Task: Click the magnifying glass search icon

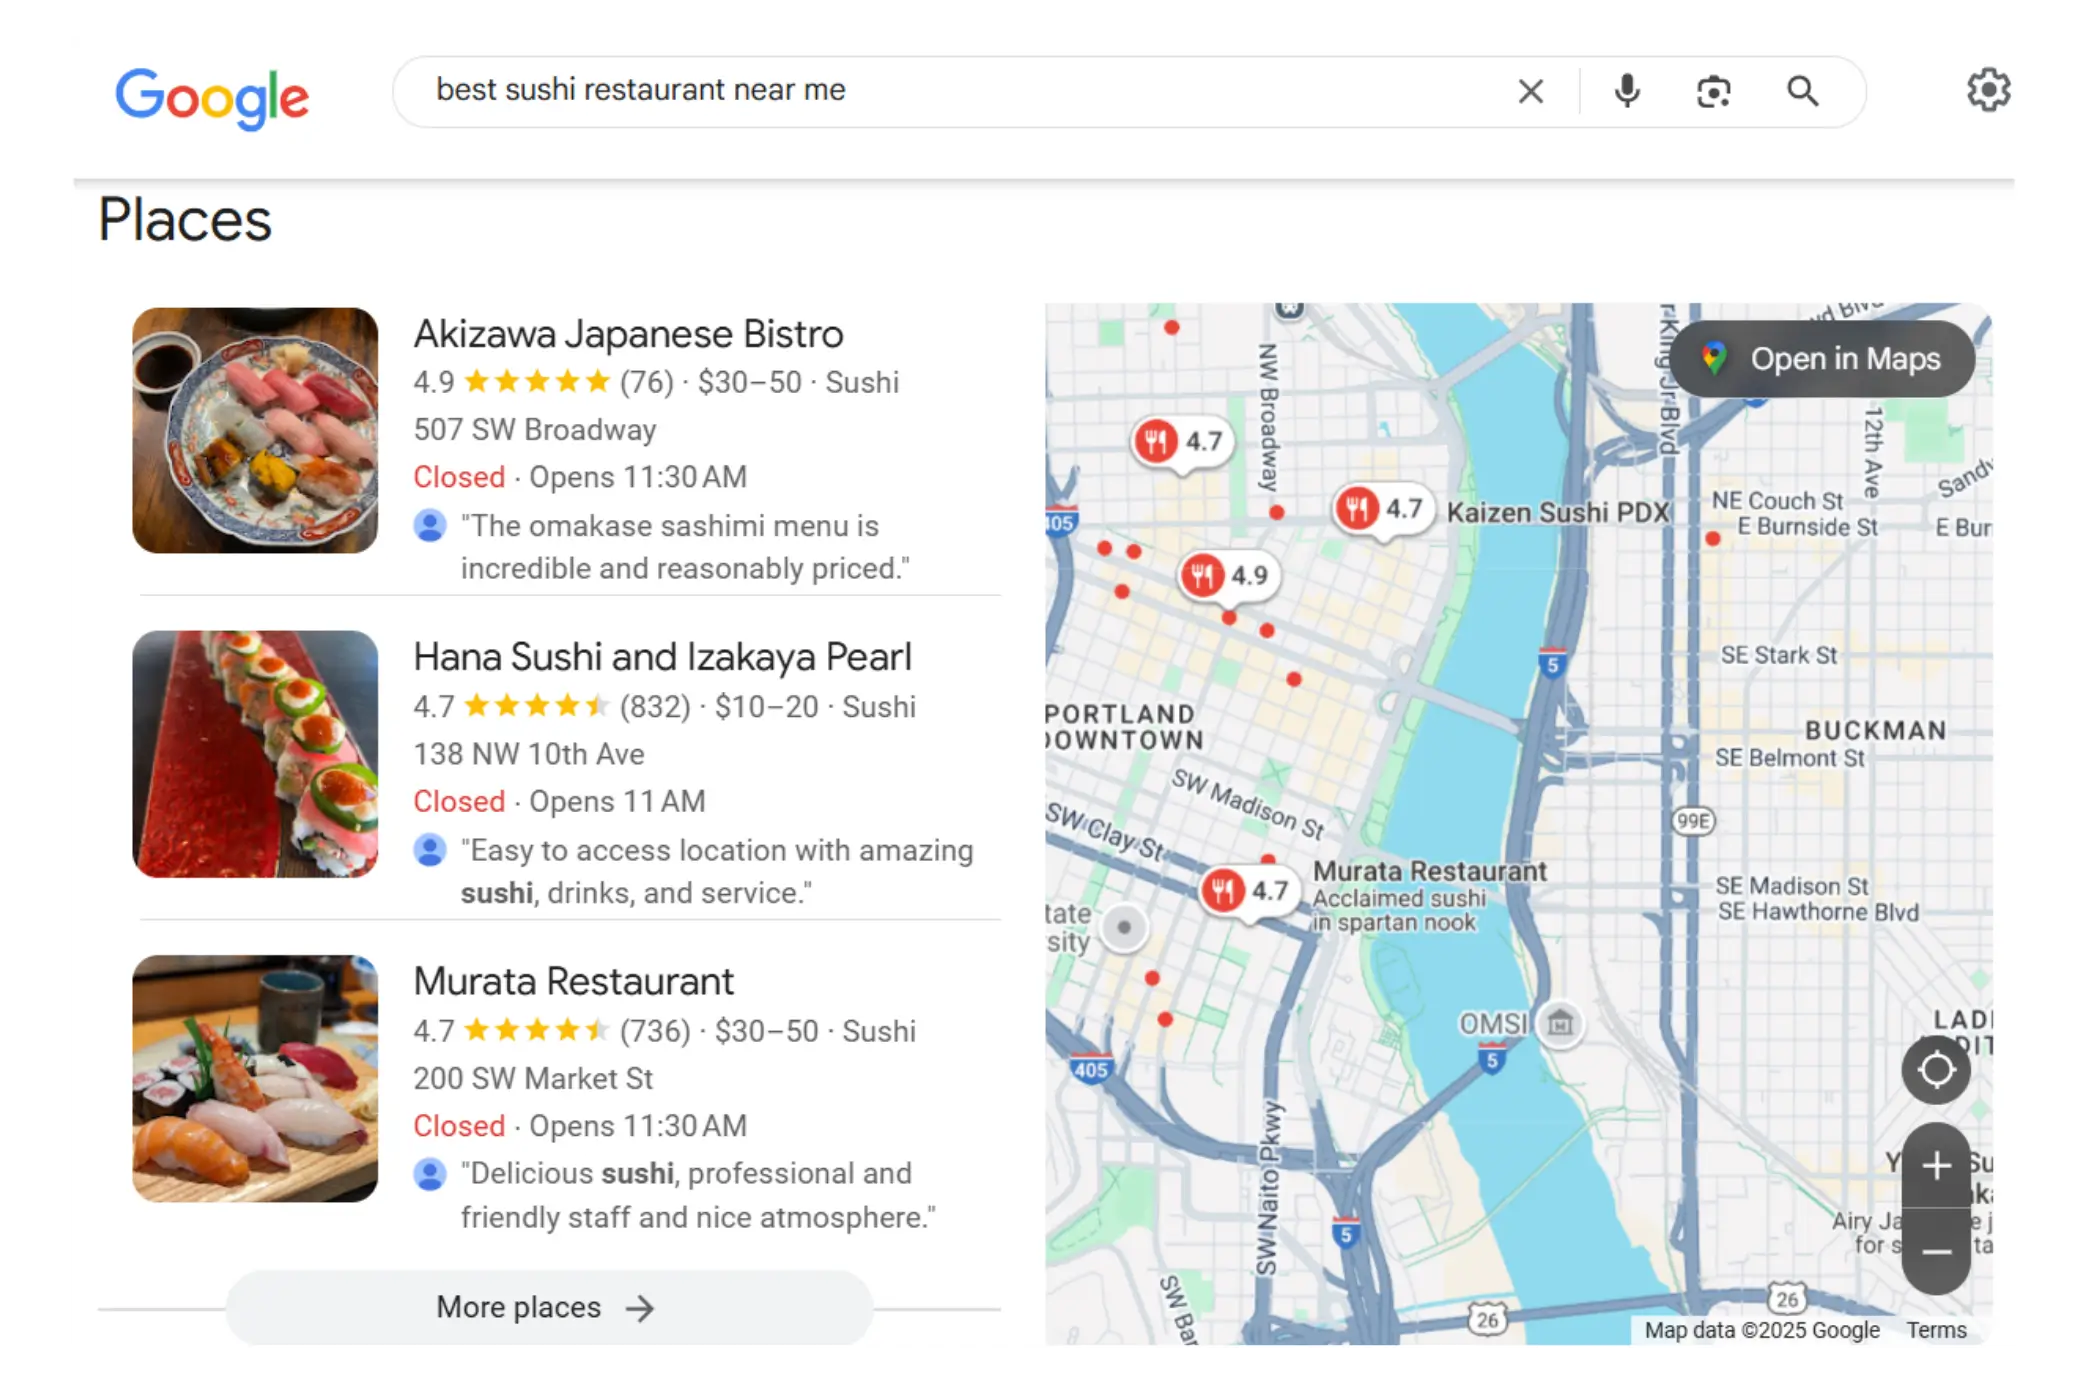Action: 1802,92
